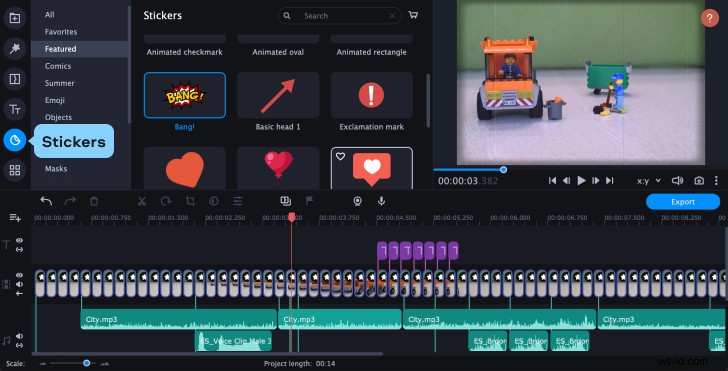Select the Comics category
Viewport: 728px width, 371px height.
click(58, 66)
